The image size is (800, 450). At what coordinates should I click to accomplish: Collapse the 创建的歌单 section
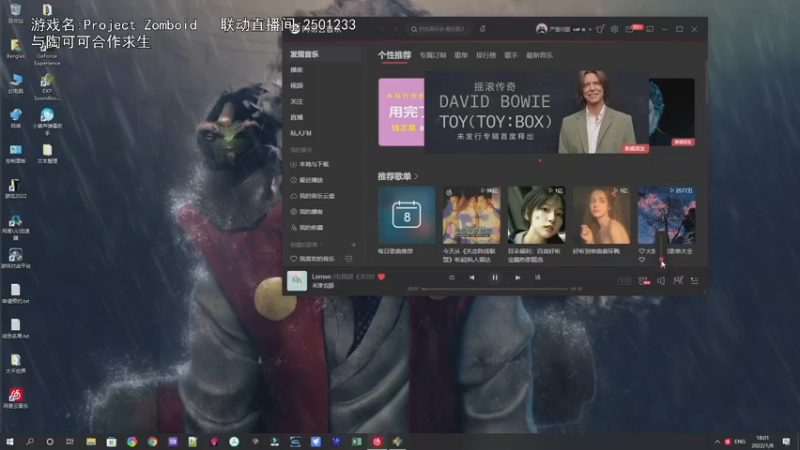click(306, 245)
